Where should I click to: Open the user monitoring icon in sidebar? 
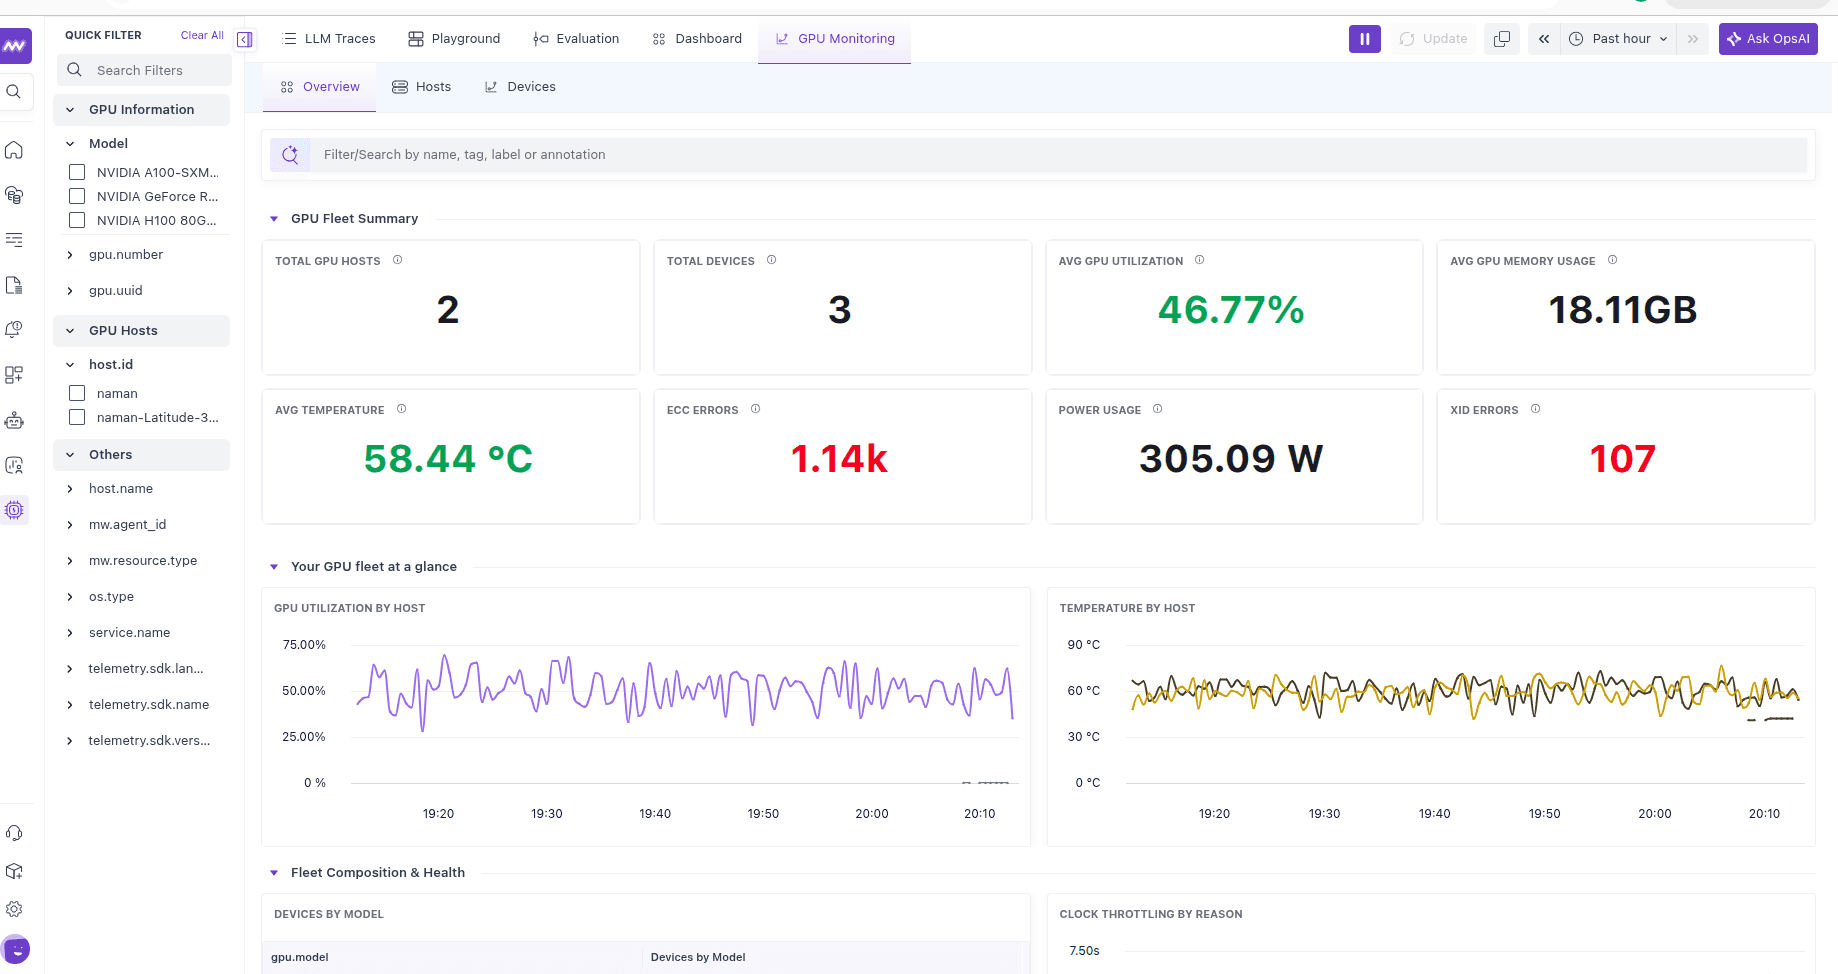pyautogui.click(x=14, y=465)
